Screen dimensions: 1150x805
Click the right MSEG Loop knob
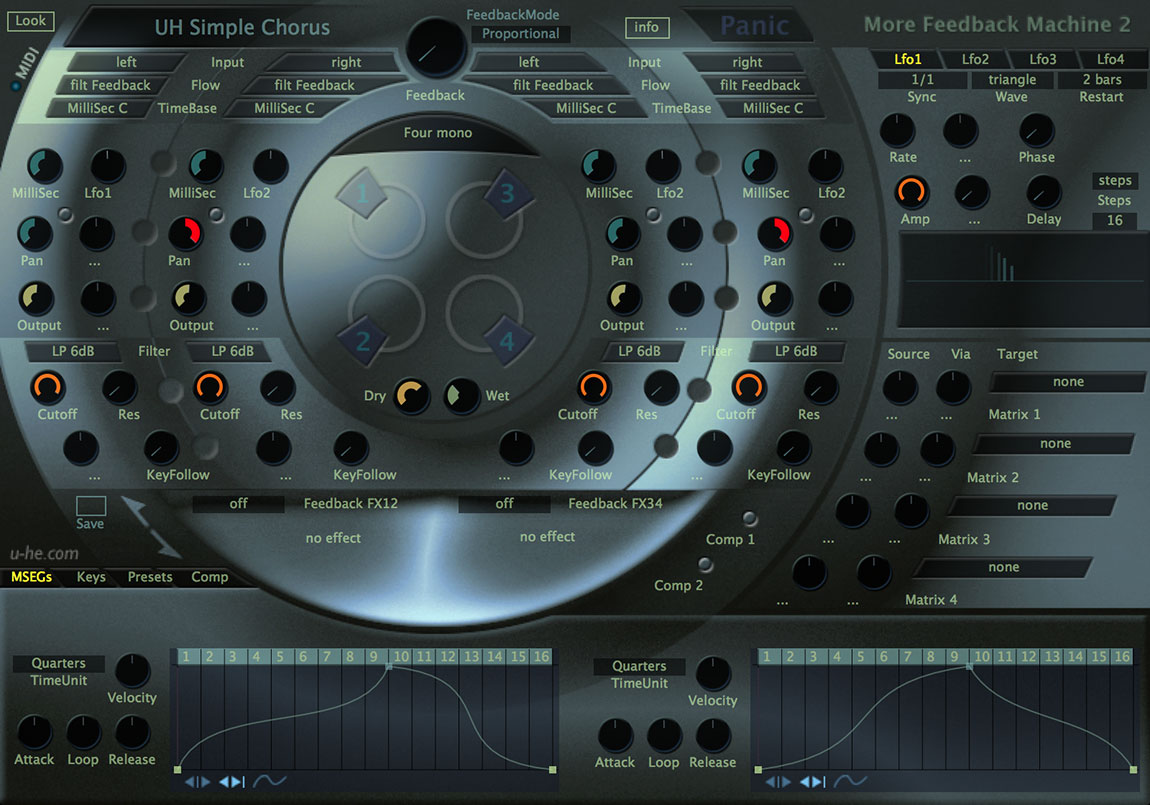click(664, 735)
